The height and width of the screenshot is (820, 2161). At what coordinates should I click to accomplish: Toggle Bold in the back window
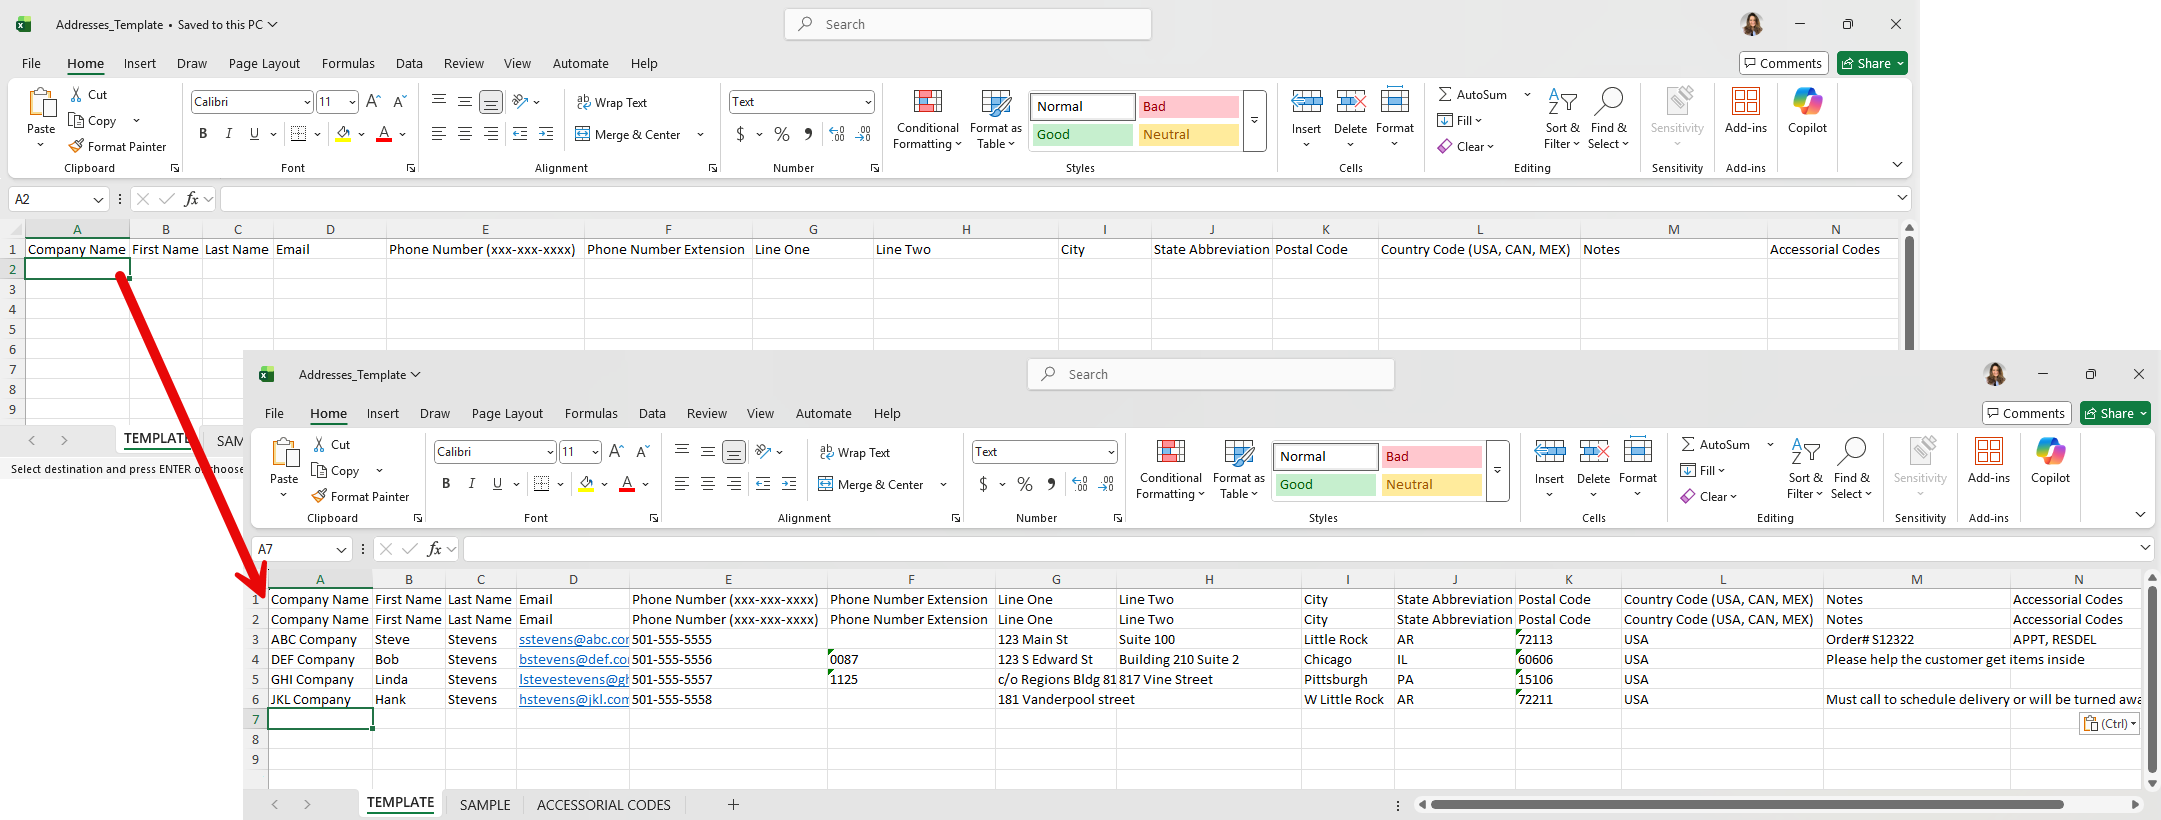coord(203,134)
